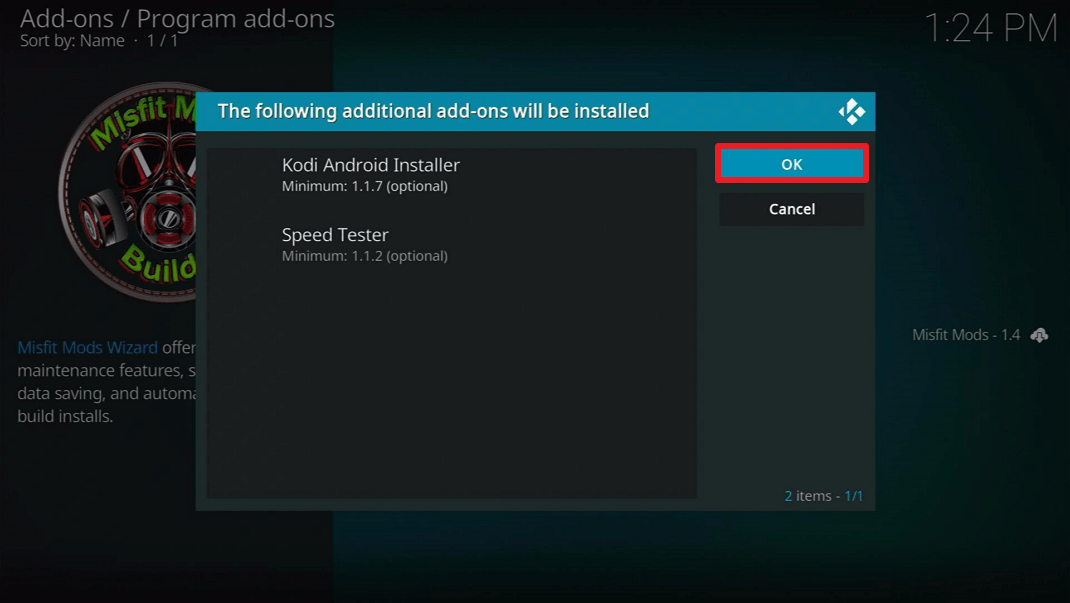Click the 1:24 PM clock
1070x603 pixels.
[990, 29]
